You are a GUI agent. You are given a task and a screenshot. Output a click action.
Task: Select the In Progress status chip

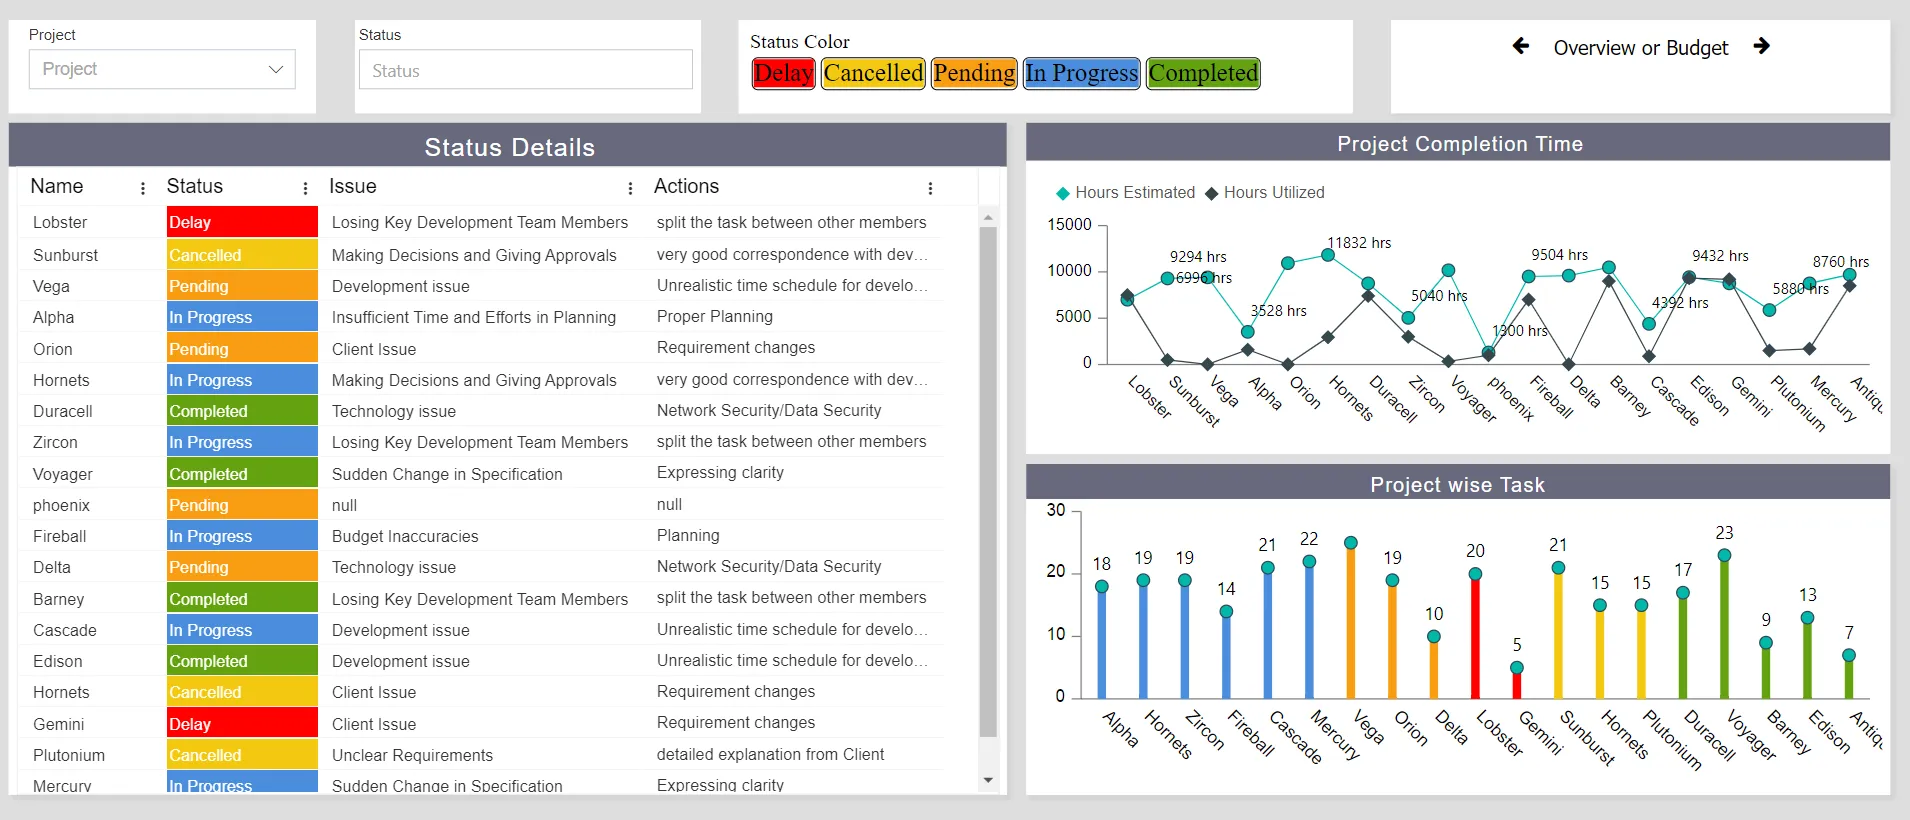(1082, 73)
